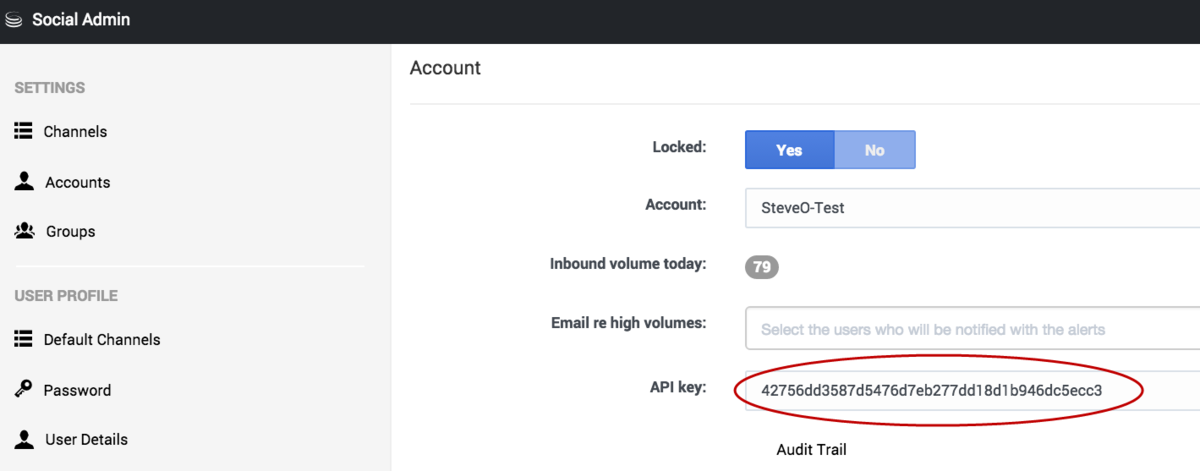Go to Groups in the sidebar
1200x471 pixels.
[x=71, y=231]
